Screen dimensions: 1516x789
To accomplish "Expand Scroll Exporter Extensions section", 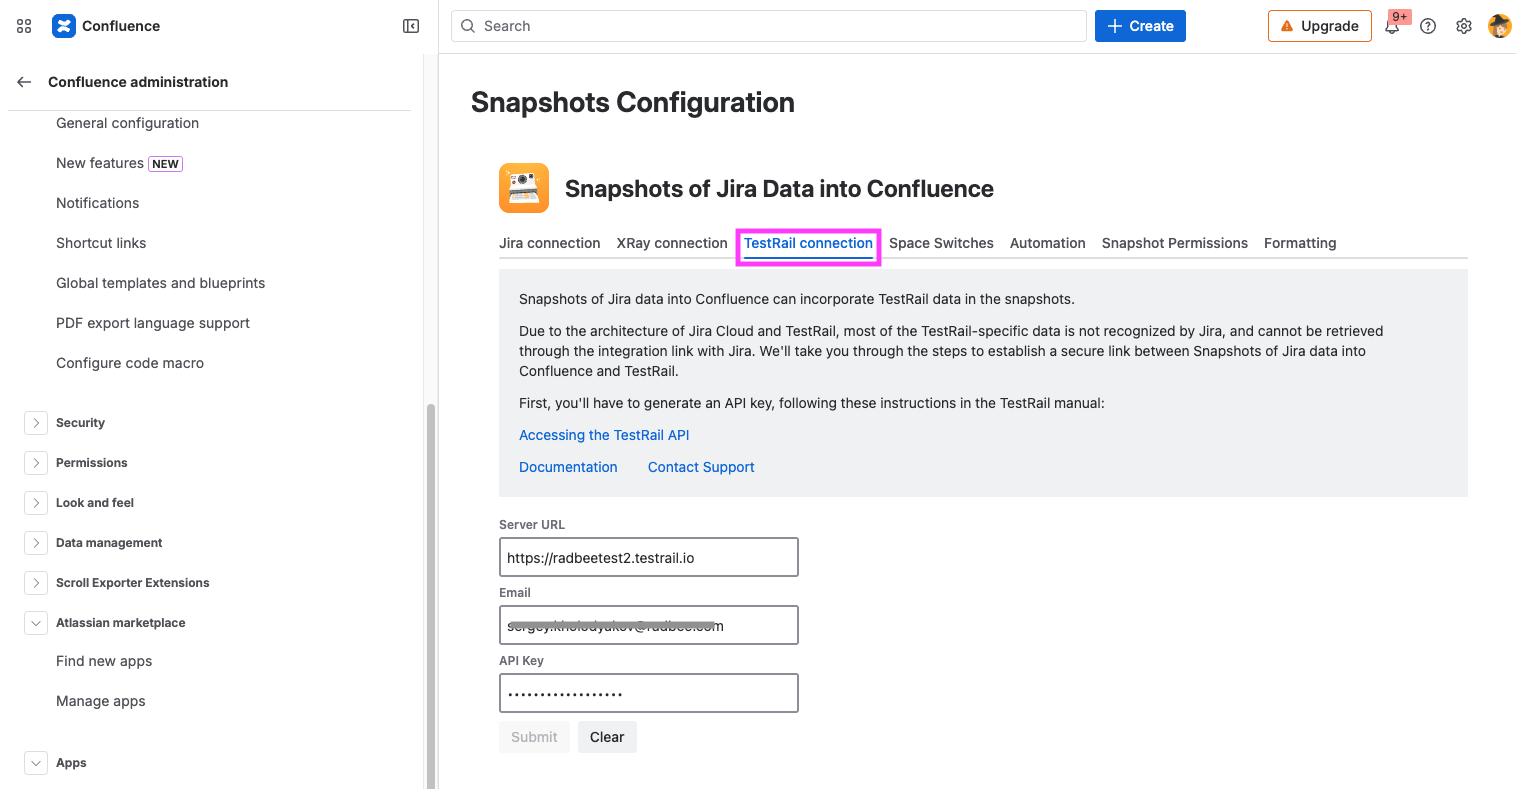I will (x=36, y=583).
